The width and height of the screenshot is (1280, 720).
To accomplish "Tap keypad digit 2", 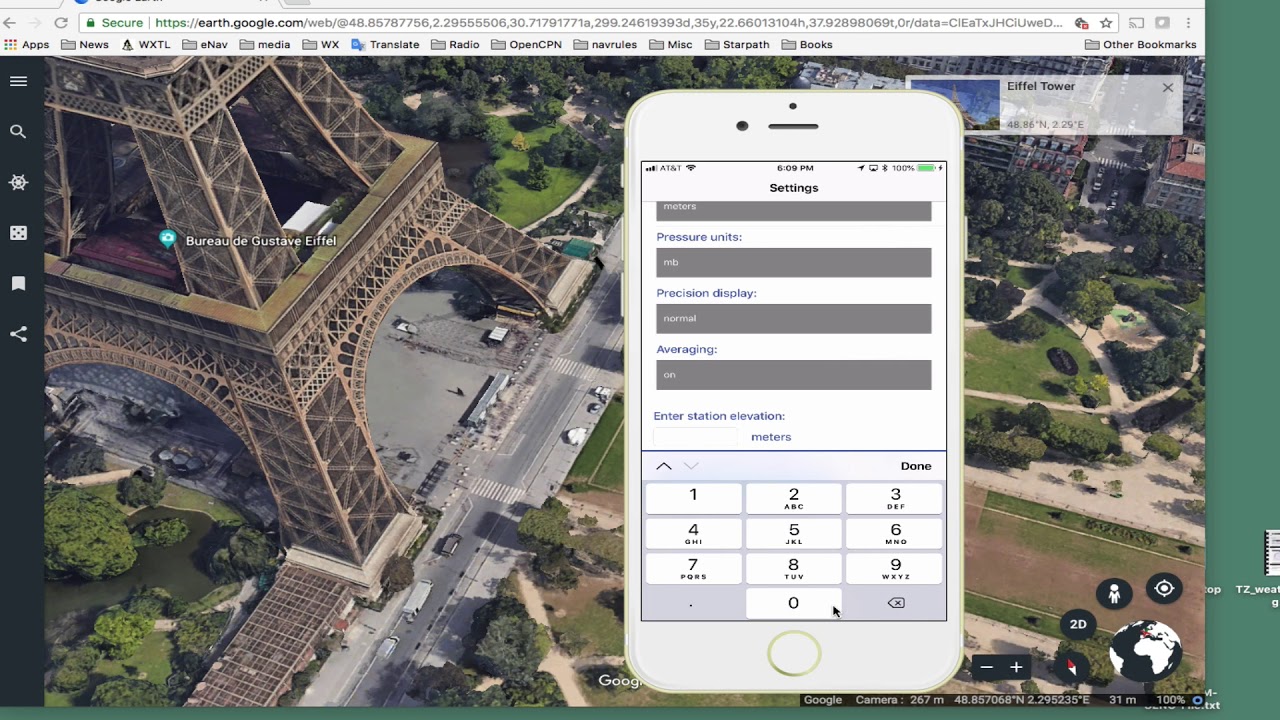I will [x=793, y=497].
